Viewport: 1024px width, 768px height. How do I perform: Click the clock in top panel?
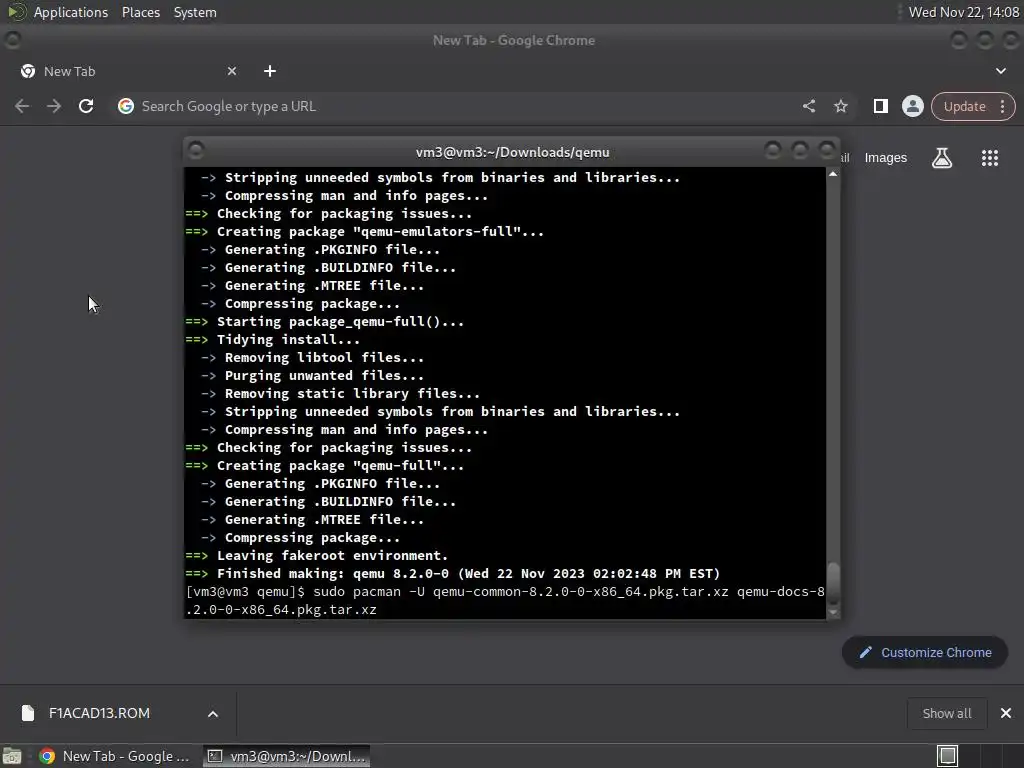963,12
